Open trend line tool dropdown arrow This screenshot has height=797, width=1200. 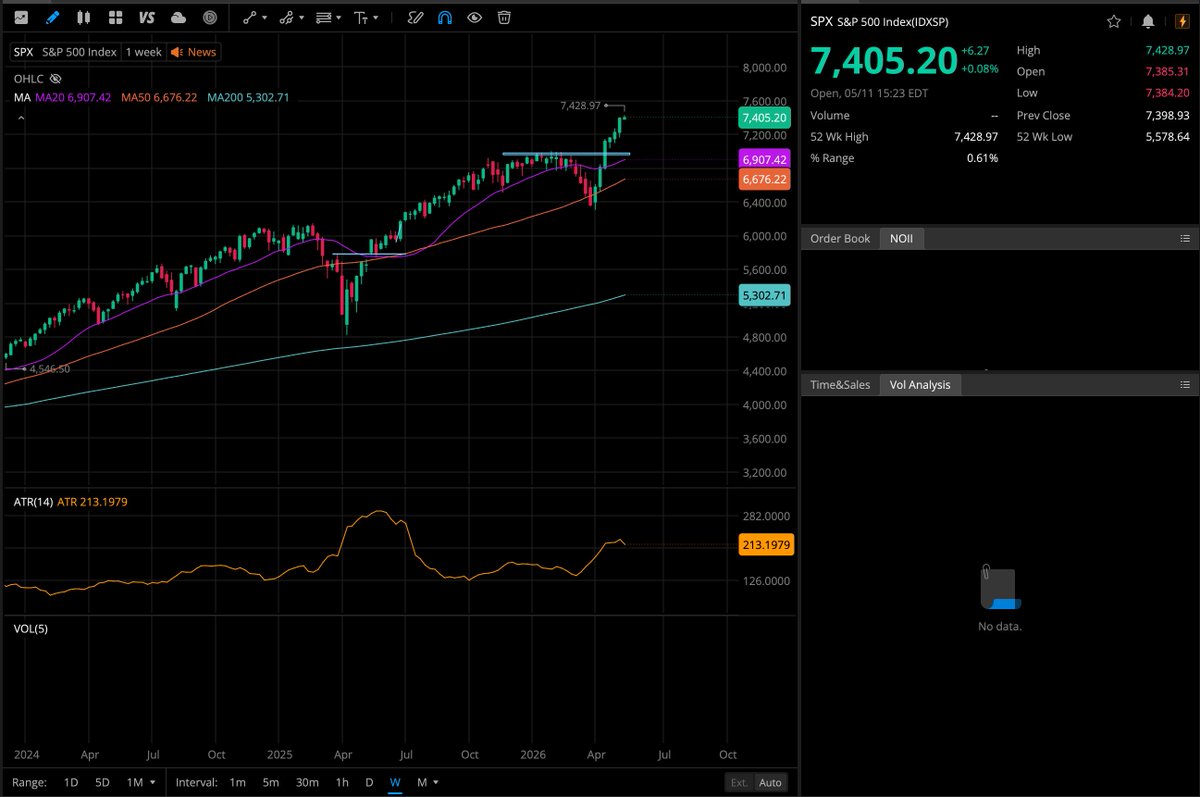pyautogui.click(x=266, y=18)
